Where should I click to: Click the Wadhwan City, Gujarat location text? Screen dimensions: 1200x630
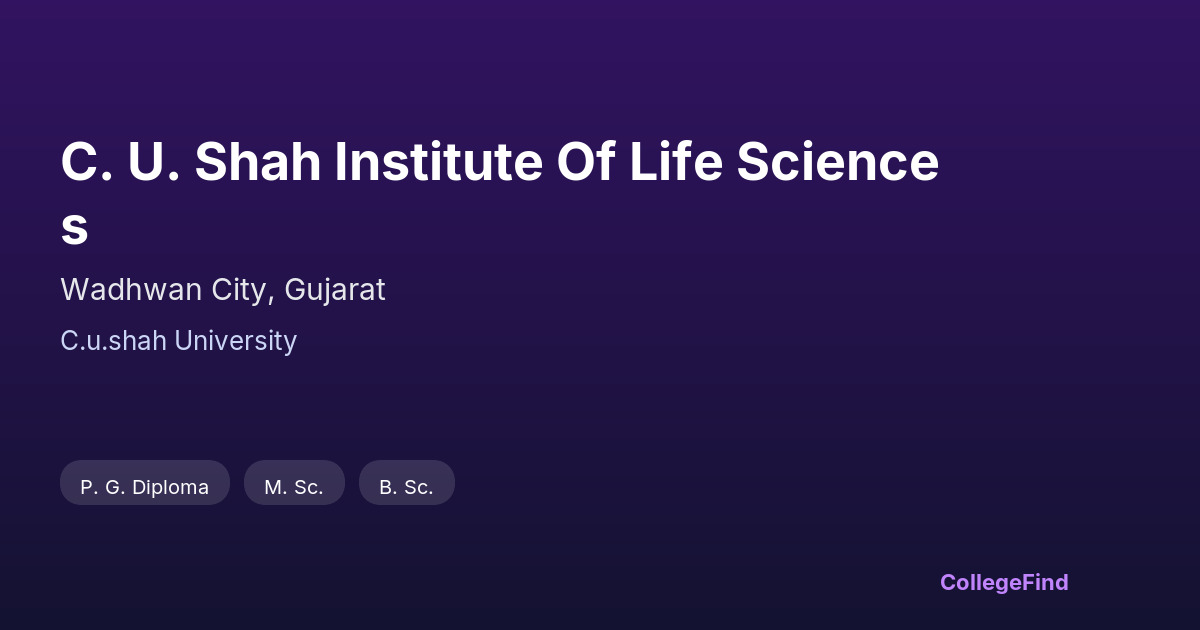(x=222, y=290)
